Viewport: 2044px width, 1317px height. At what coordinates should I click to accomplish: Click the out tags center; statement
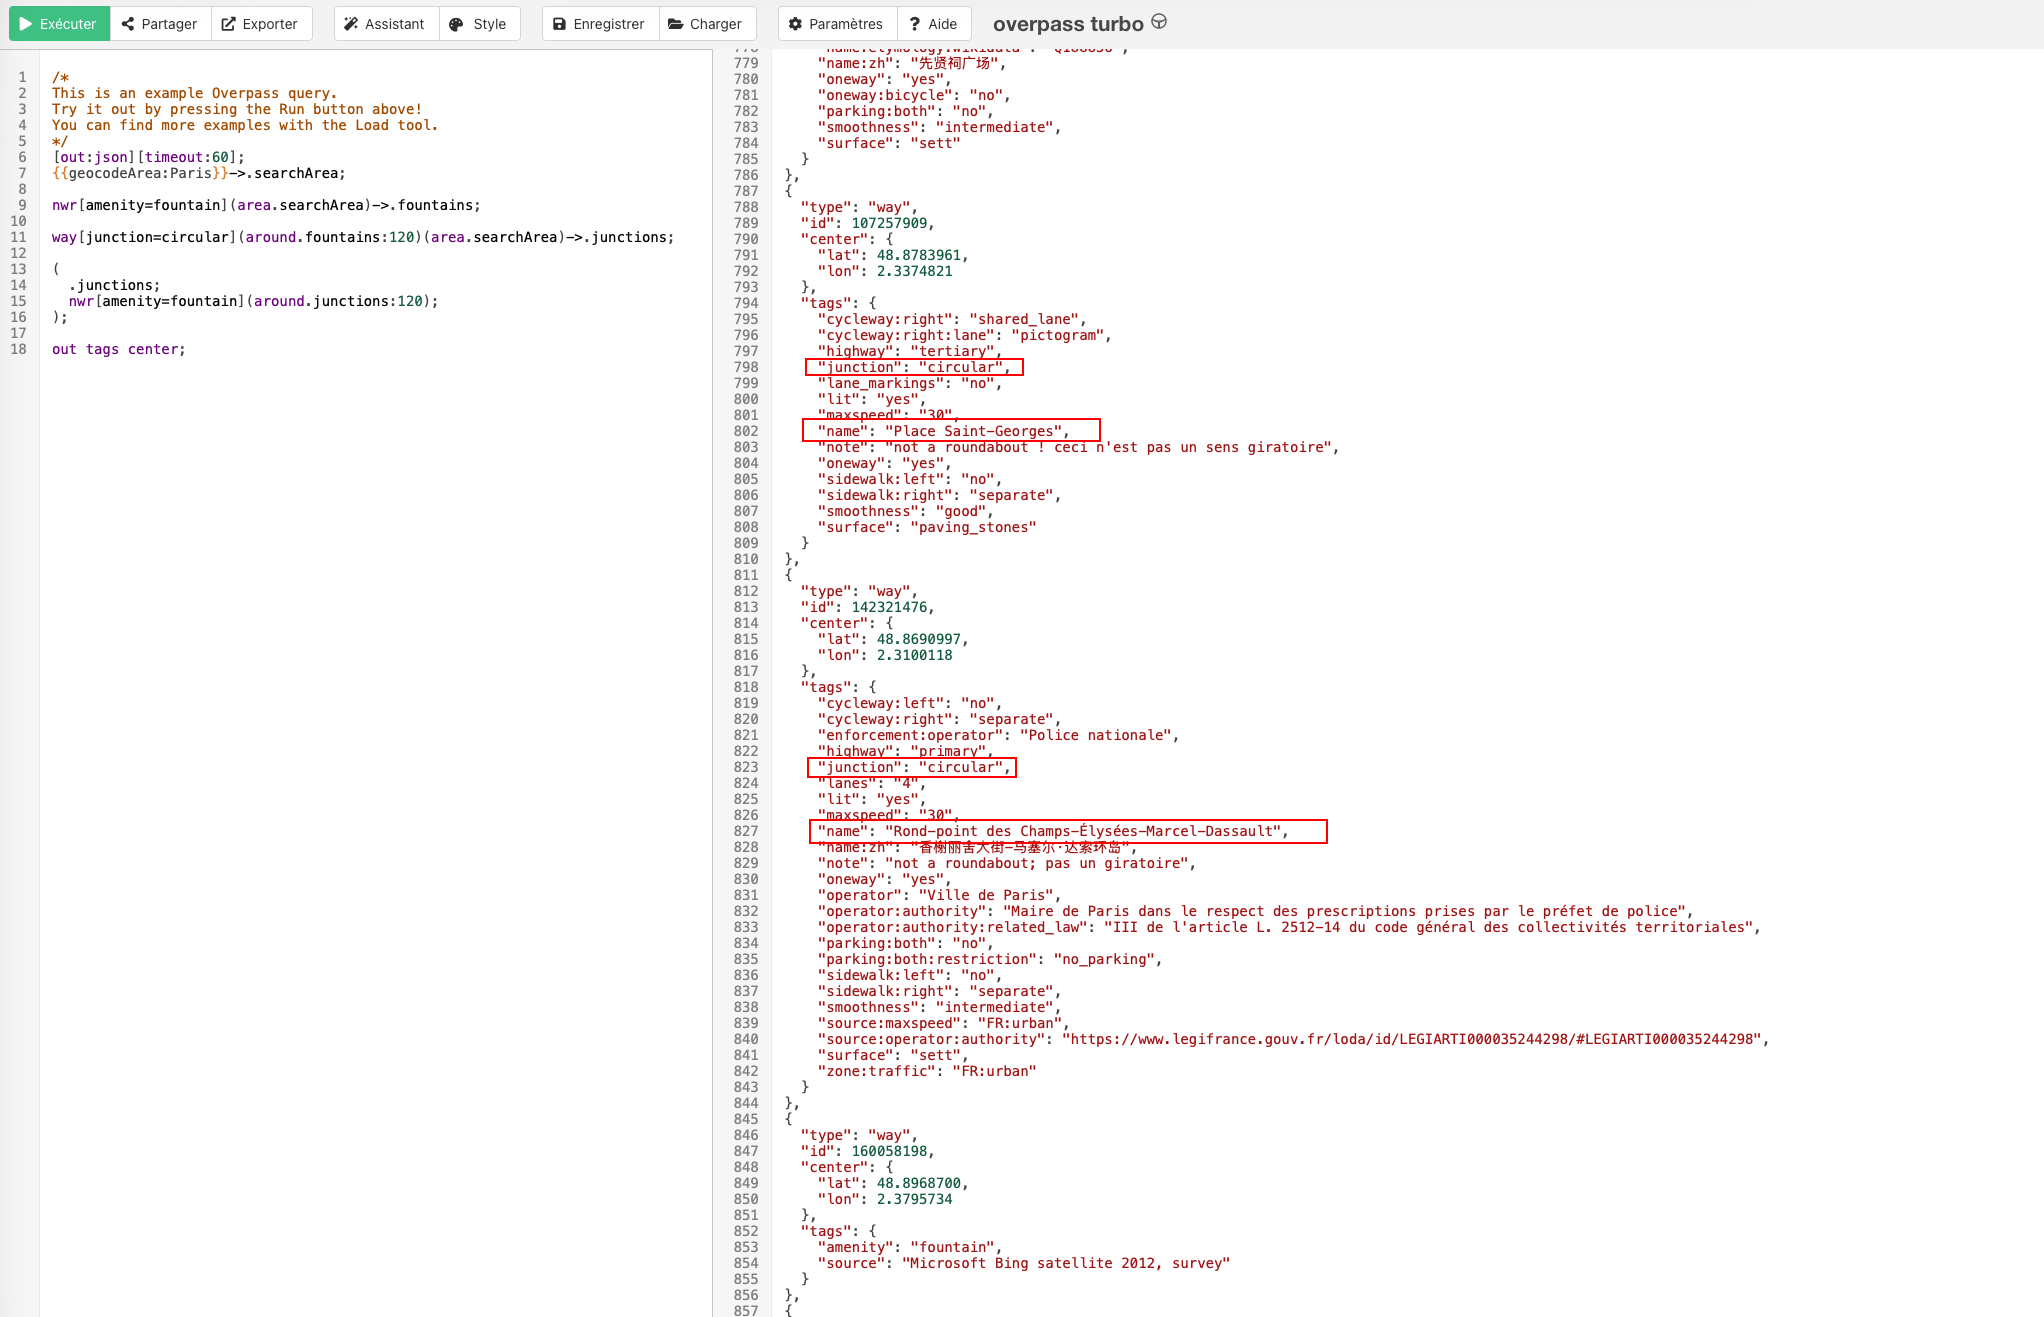point(119,349)
